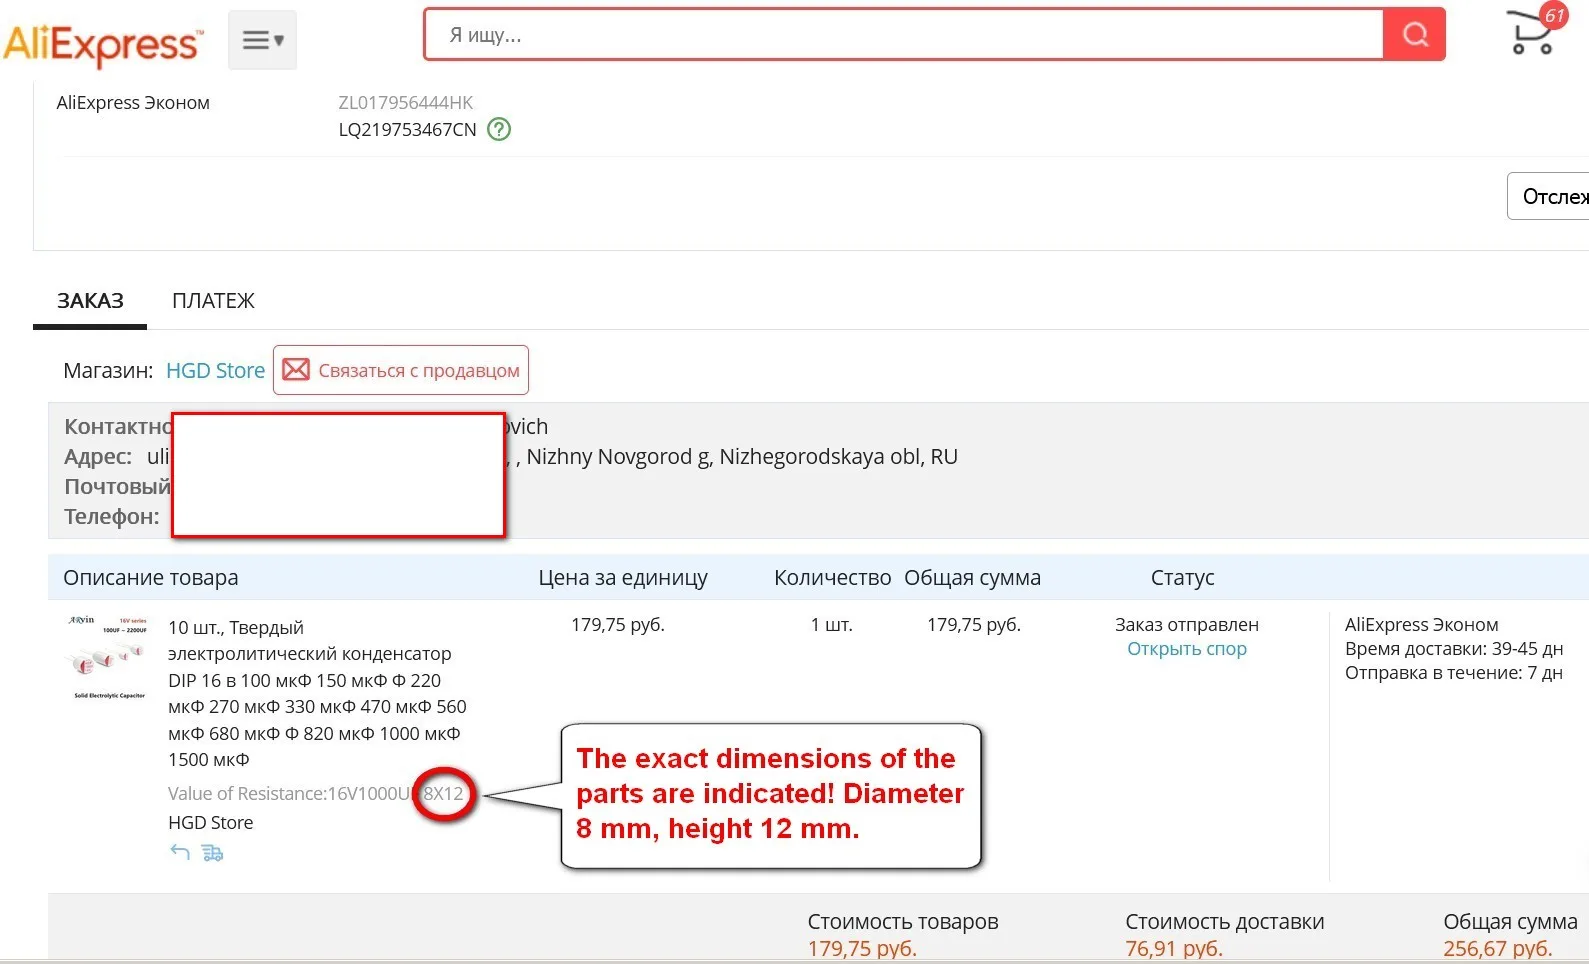The image size is (1589, 964).
Task: Click the 'Описание товара' column header
Action: click(x=151, y=578)
